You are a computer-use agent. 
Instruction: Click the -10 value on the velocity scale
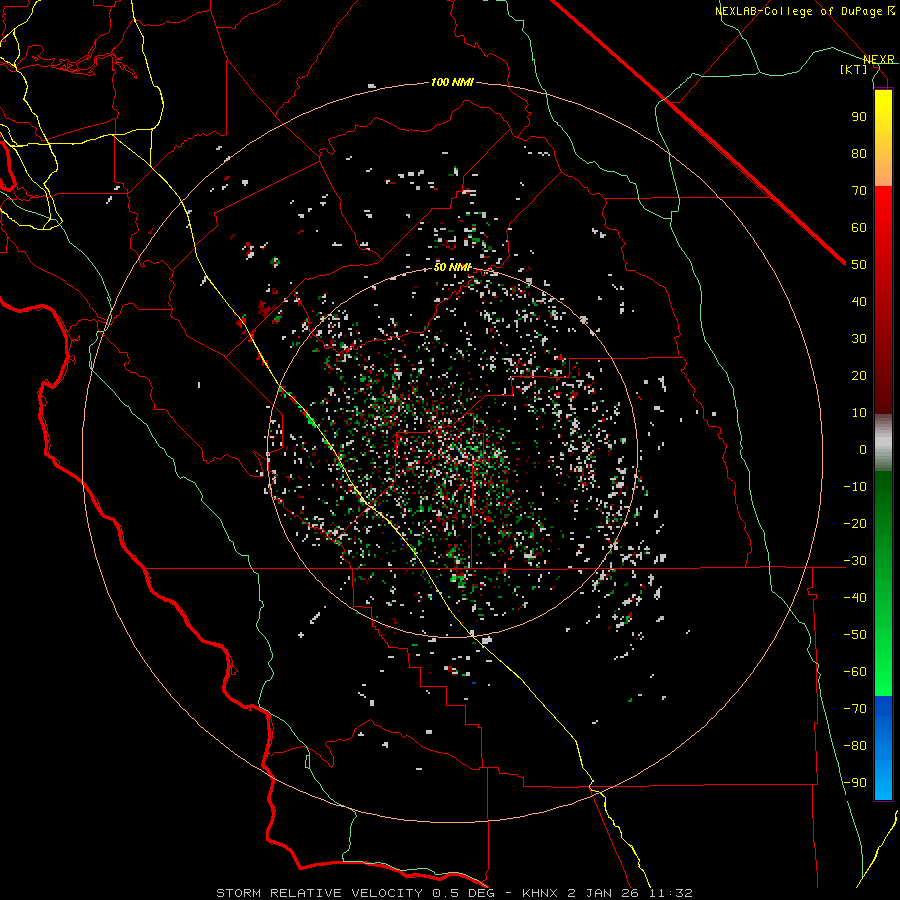(x=855, y=487)
